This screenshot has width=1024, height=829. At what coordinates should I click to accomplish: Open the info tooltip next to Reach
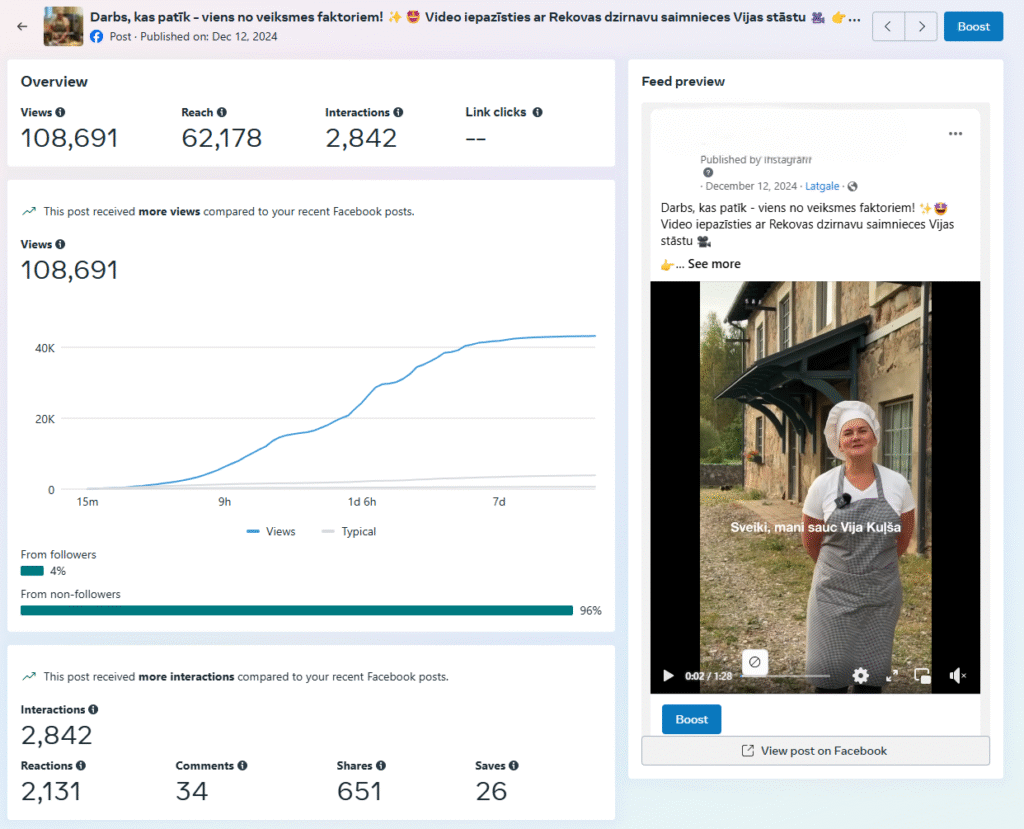point(222,113)
